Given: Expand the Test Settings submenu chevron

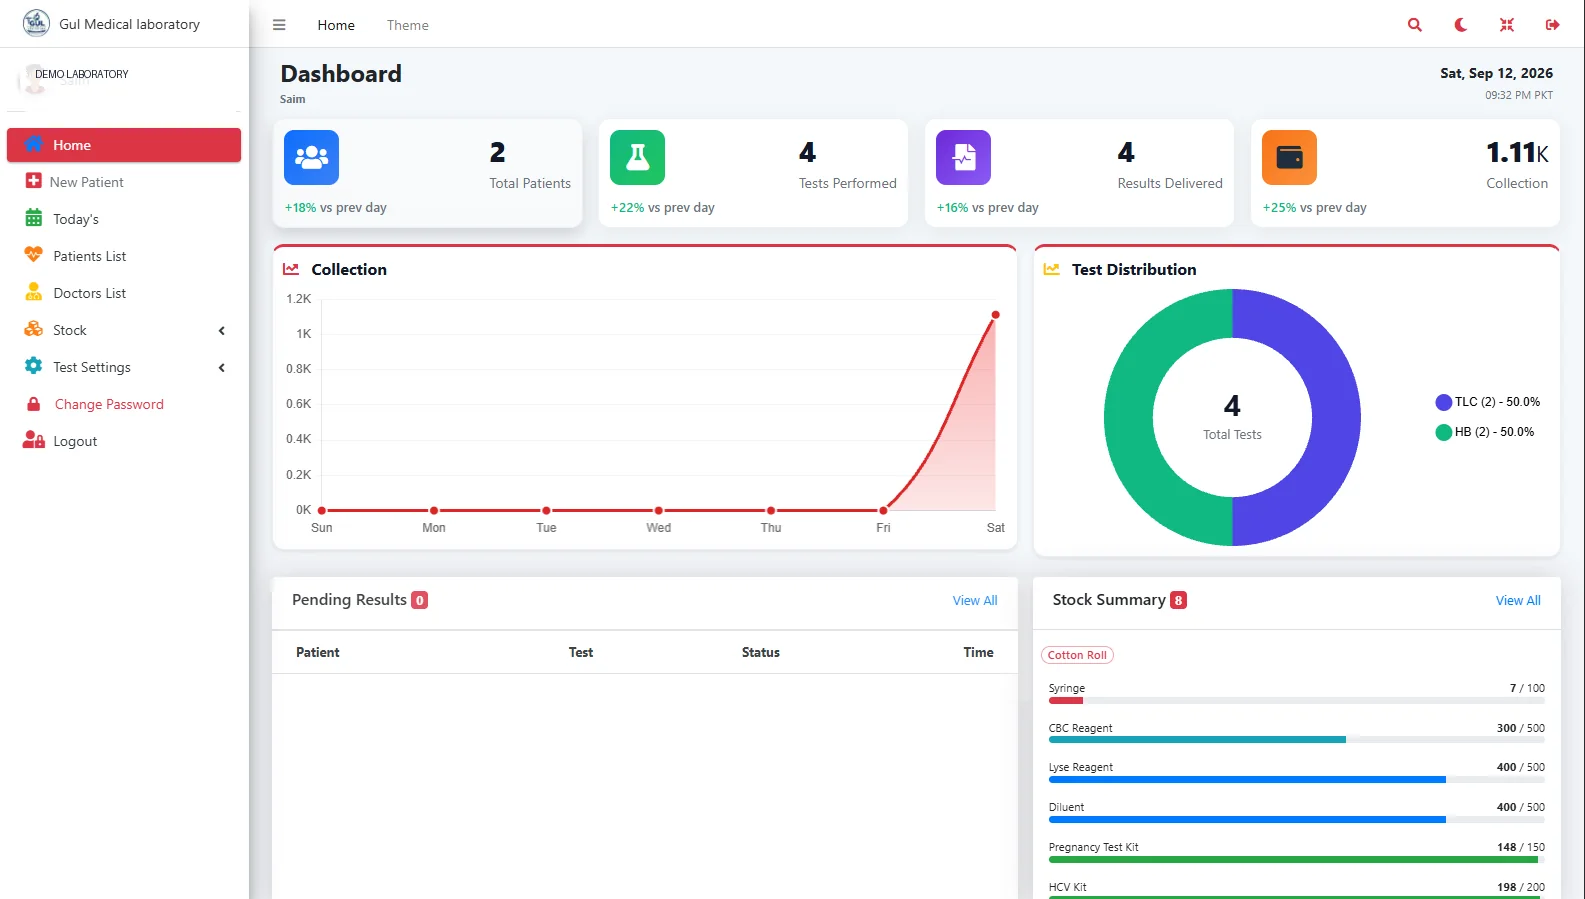Looking at the screenshot, I should pyautogui.click(x=222, y=367).
